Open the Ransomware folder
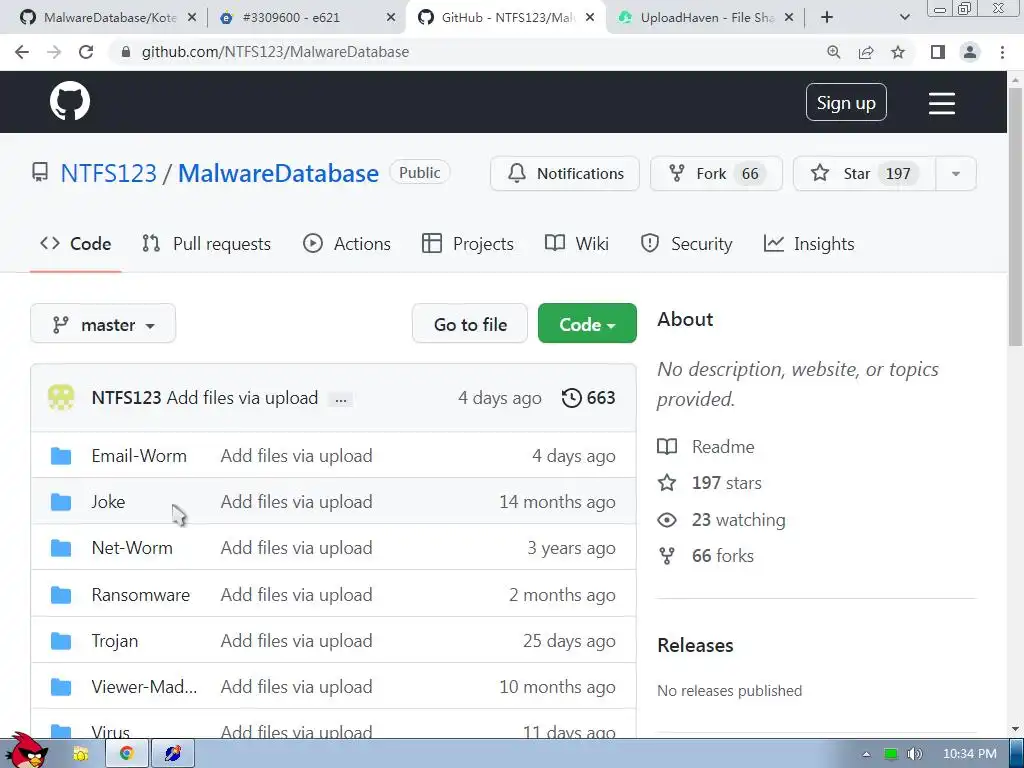This screenshot has height=768, width=1024. [x=140, y=595]
